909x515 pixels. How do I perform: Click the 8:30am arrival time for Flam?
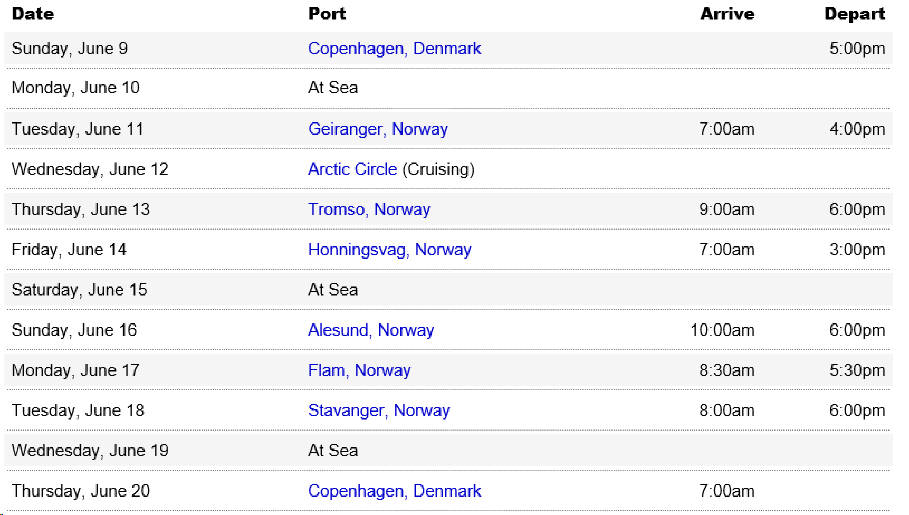(x=726, y=371)
